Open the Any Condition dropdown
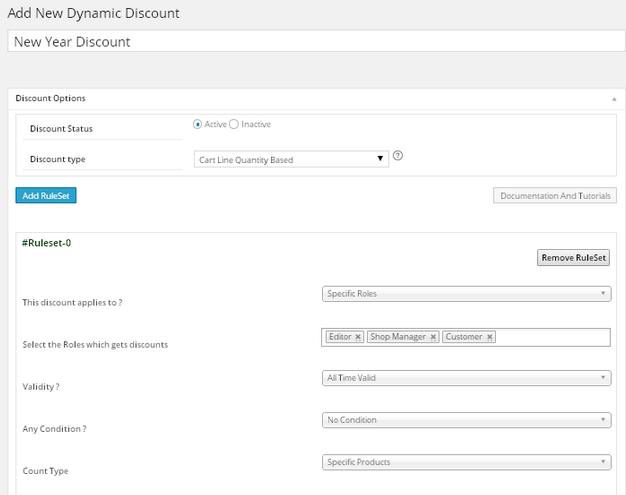Viewport: 626px width, 495px height. coord(466,420)
